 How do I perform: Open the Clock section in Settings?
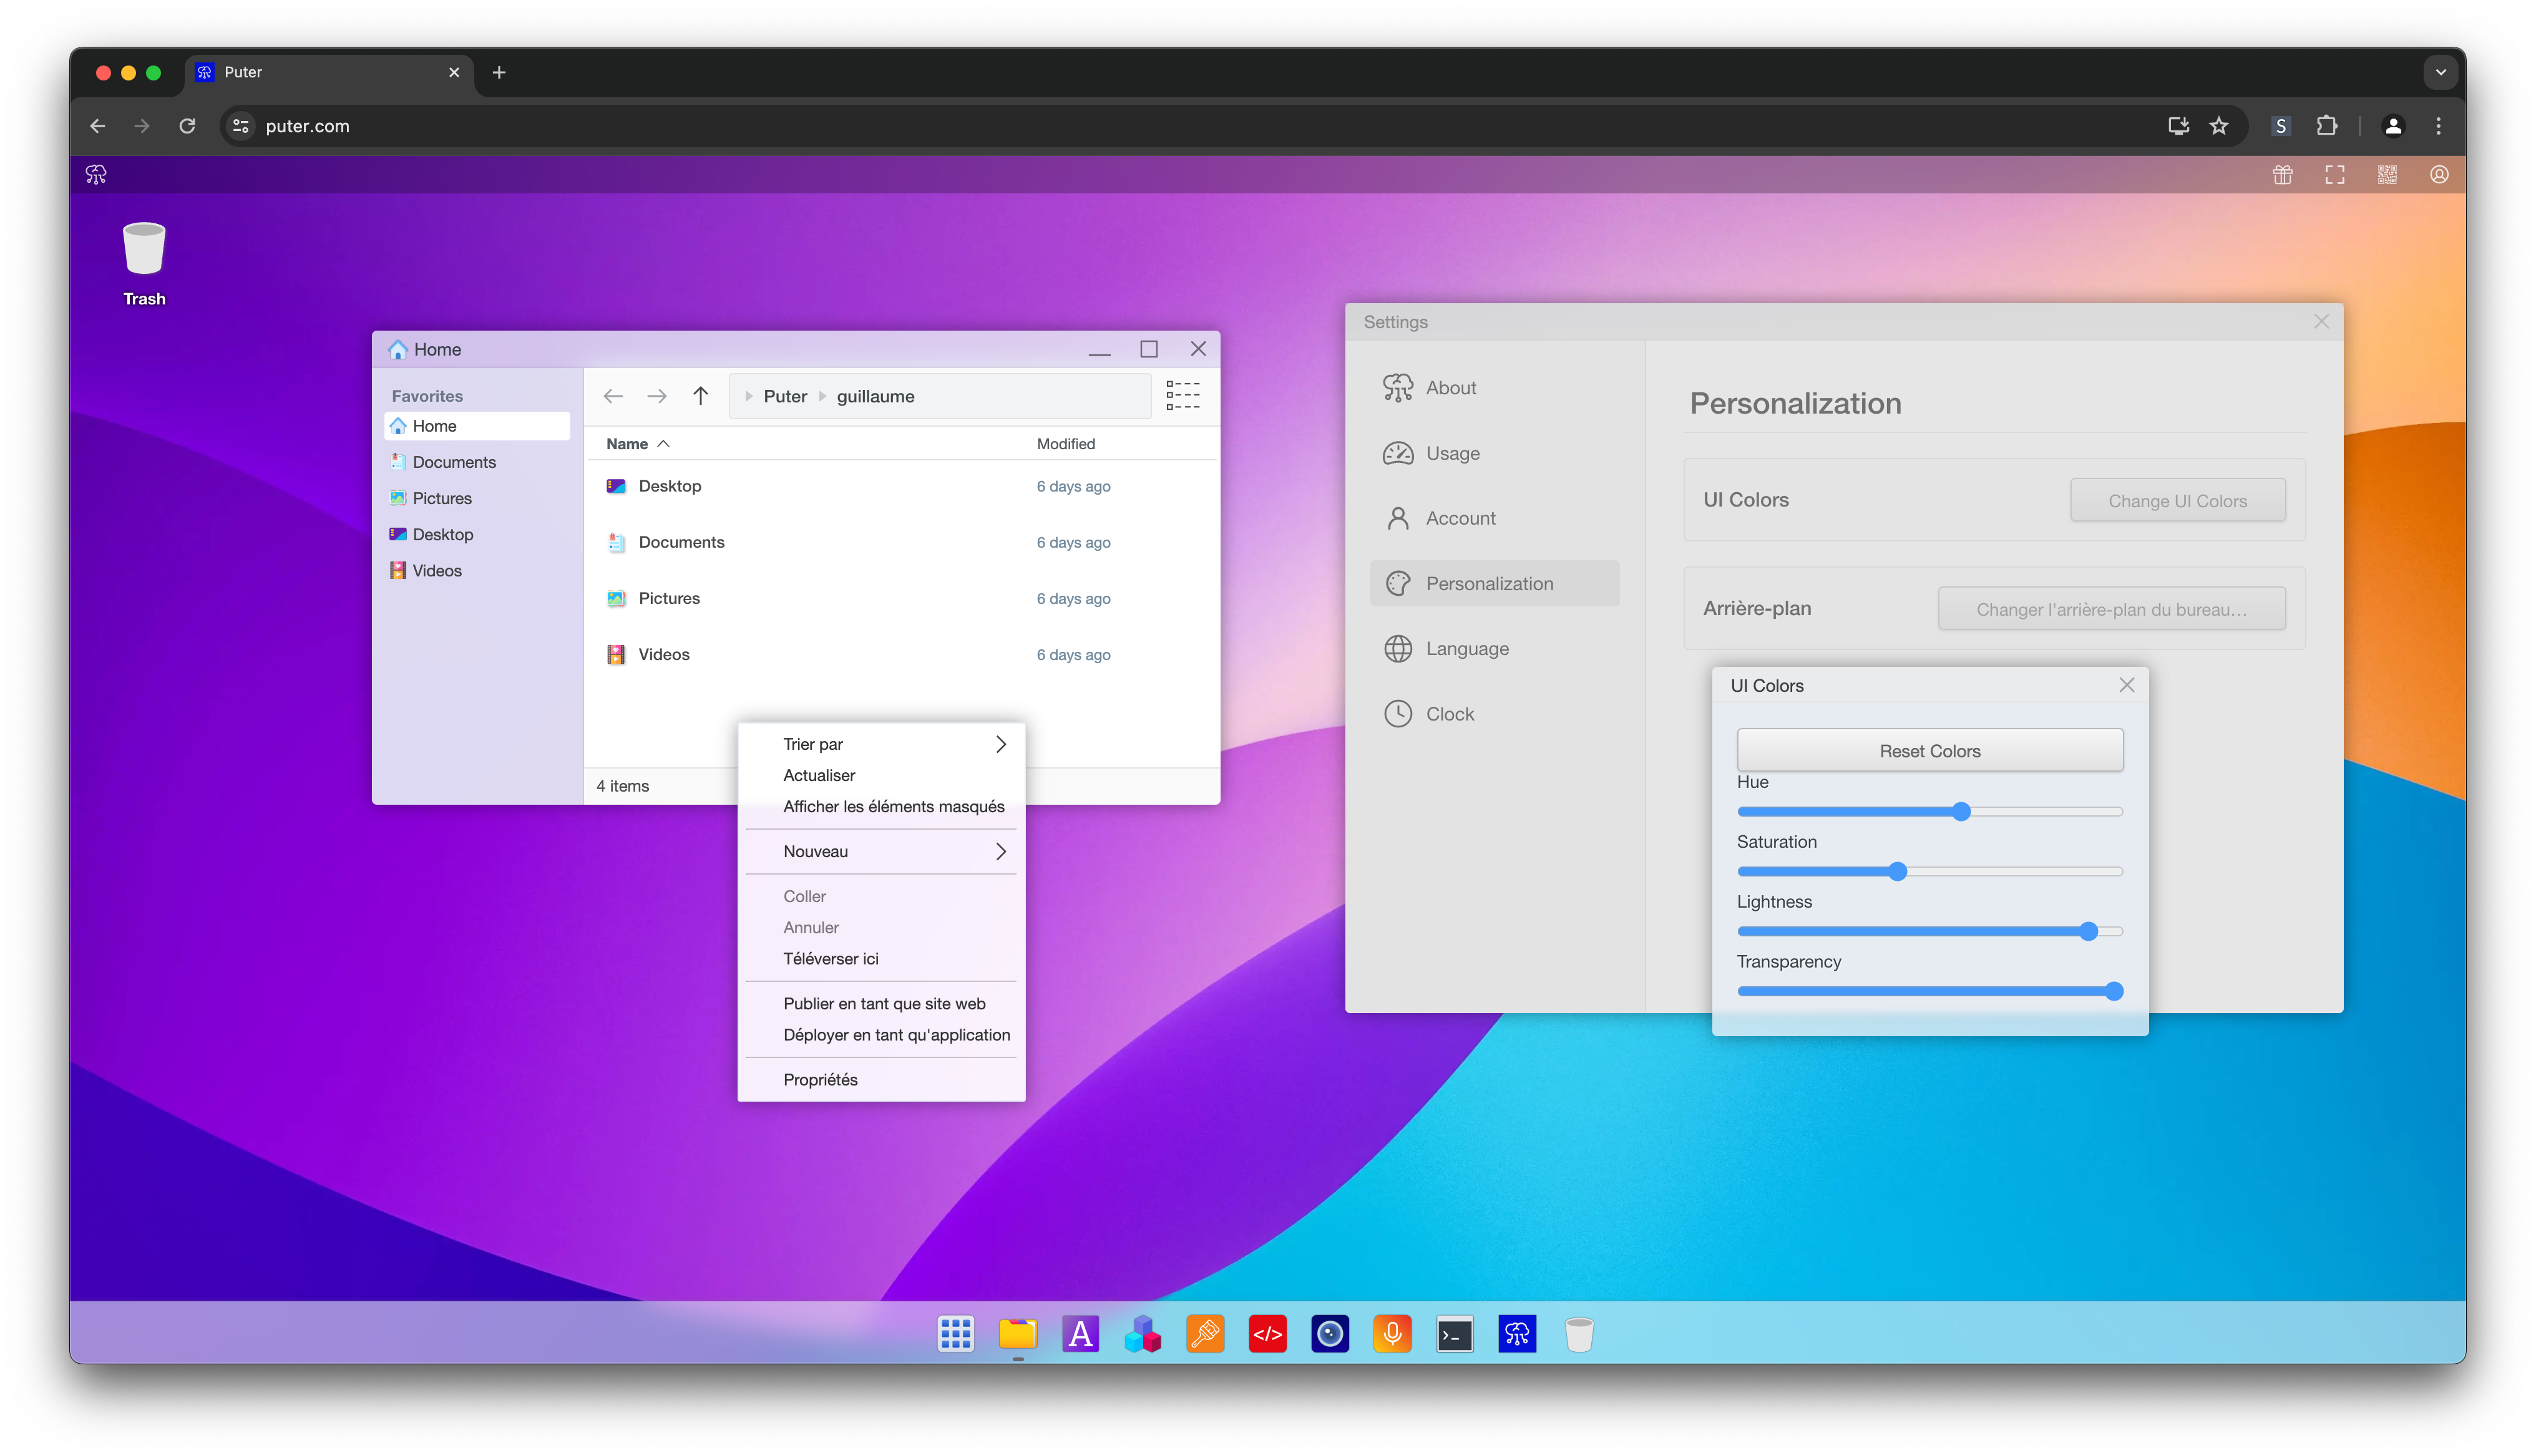point(1494,714)
